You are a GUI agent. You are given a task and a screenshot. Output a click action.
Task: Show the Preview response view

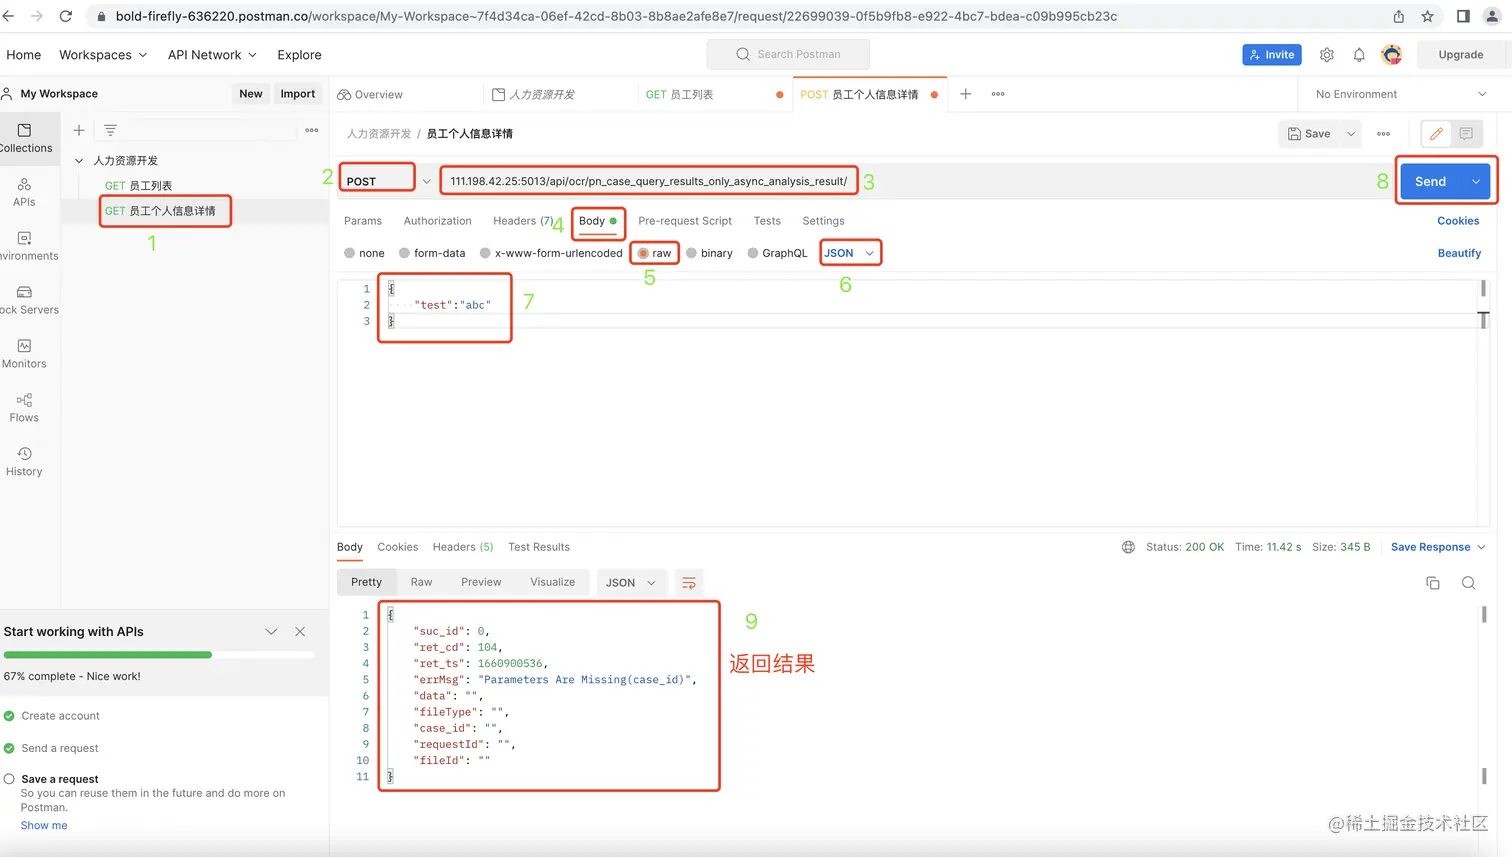(x=481, y=582)
